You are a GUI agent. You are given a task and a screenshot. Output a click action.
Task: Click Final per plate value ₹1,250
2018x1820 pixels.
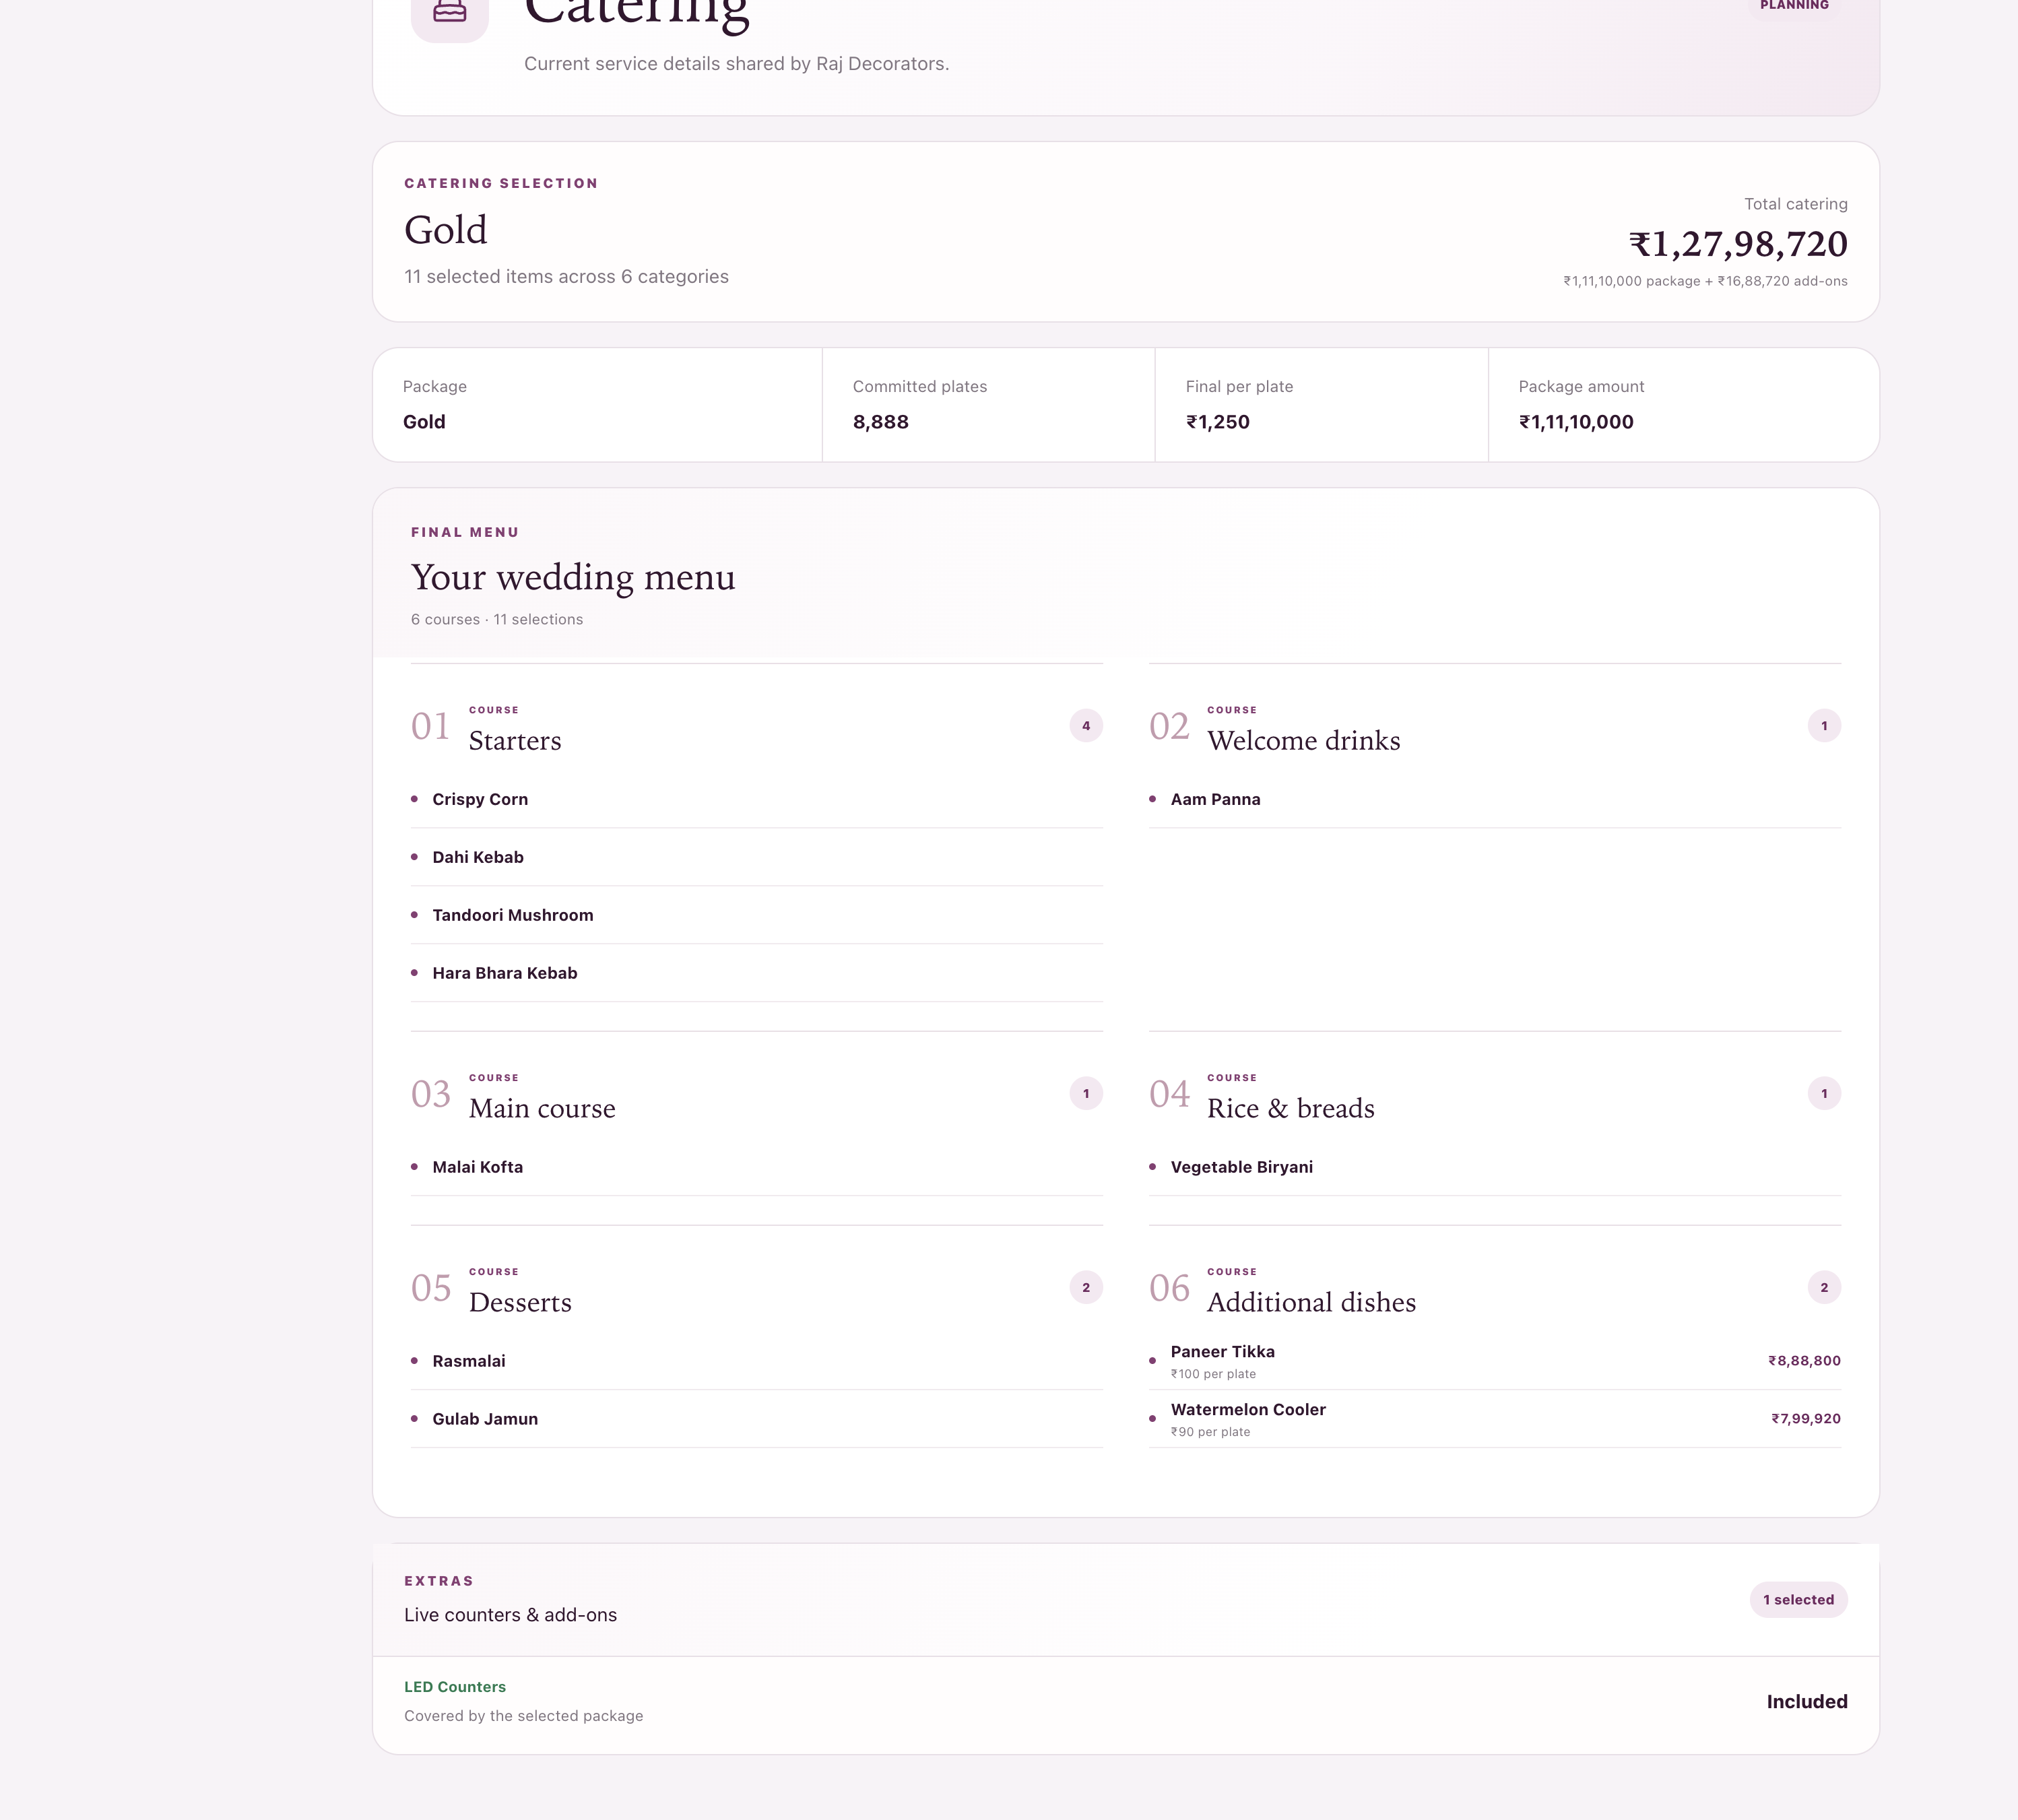[1218, 422]
